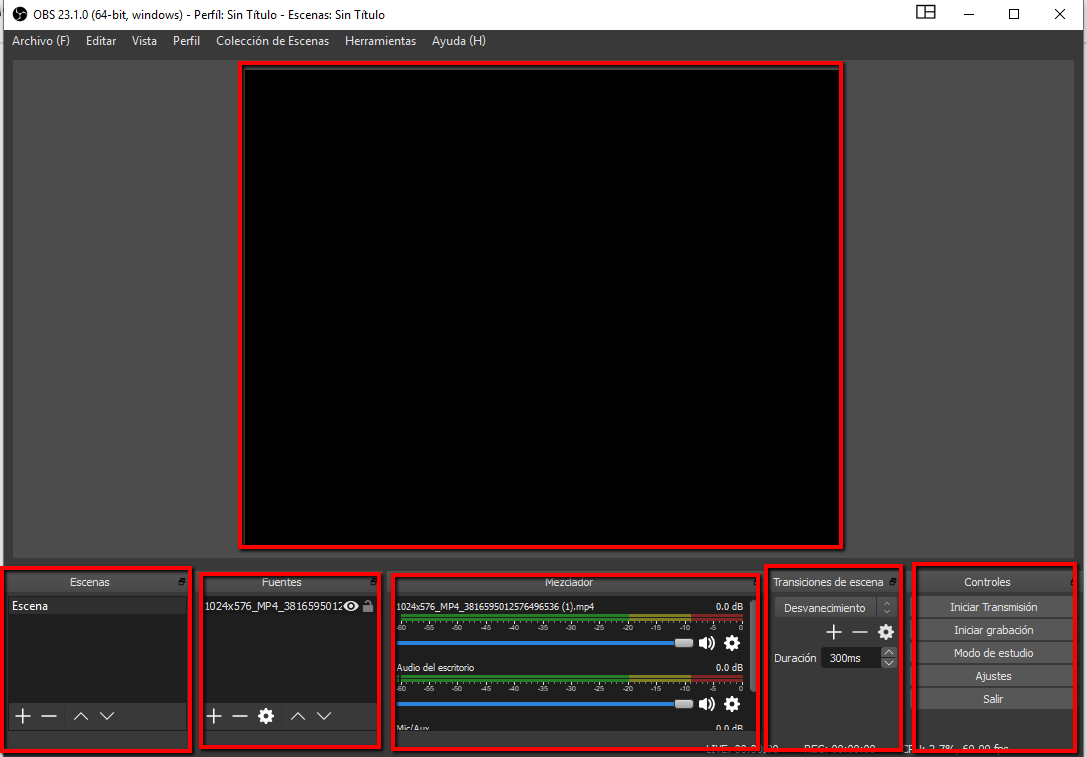Screen dimensions: 1087x757
Task: Click the Duración 300ms input field
Action: point(851,658)
